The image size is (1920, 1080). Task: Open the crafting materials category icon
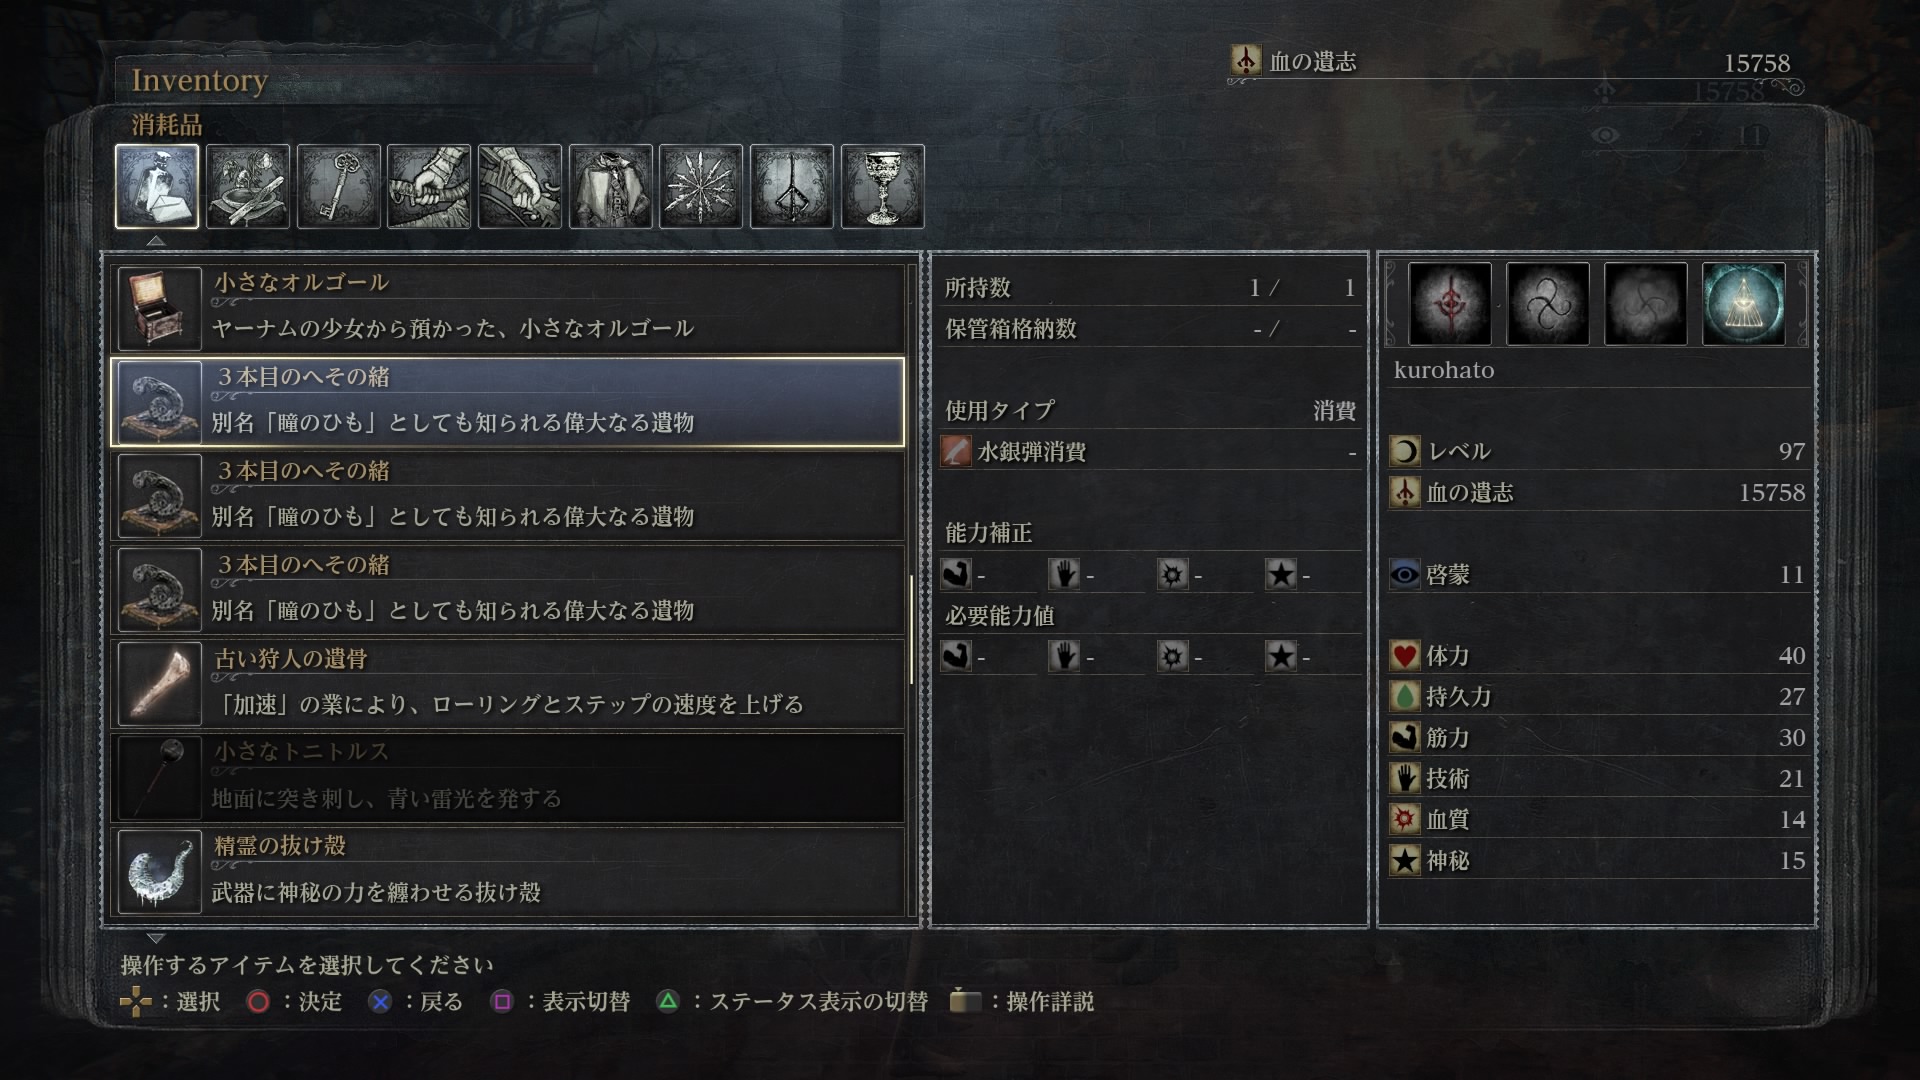click(248, 186)
